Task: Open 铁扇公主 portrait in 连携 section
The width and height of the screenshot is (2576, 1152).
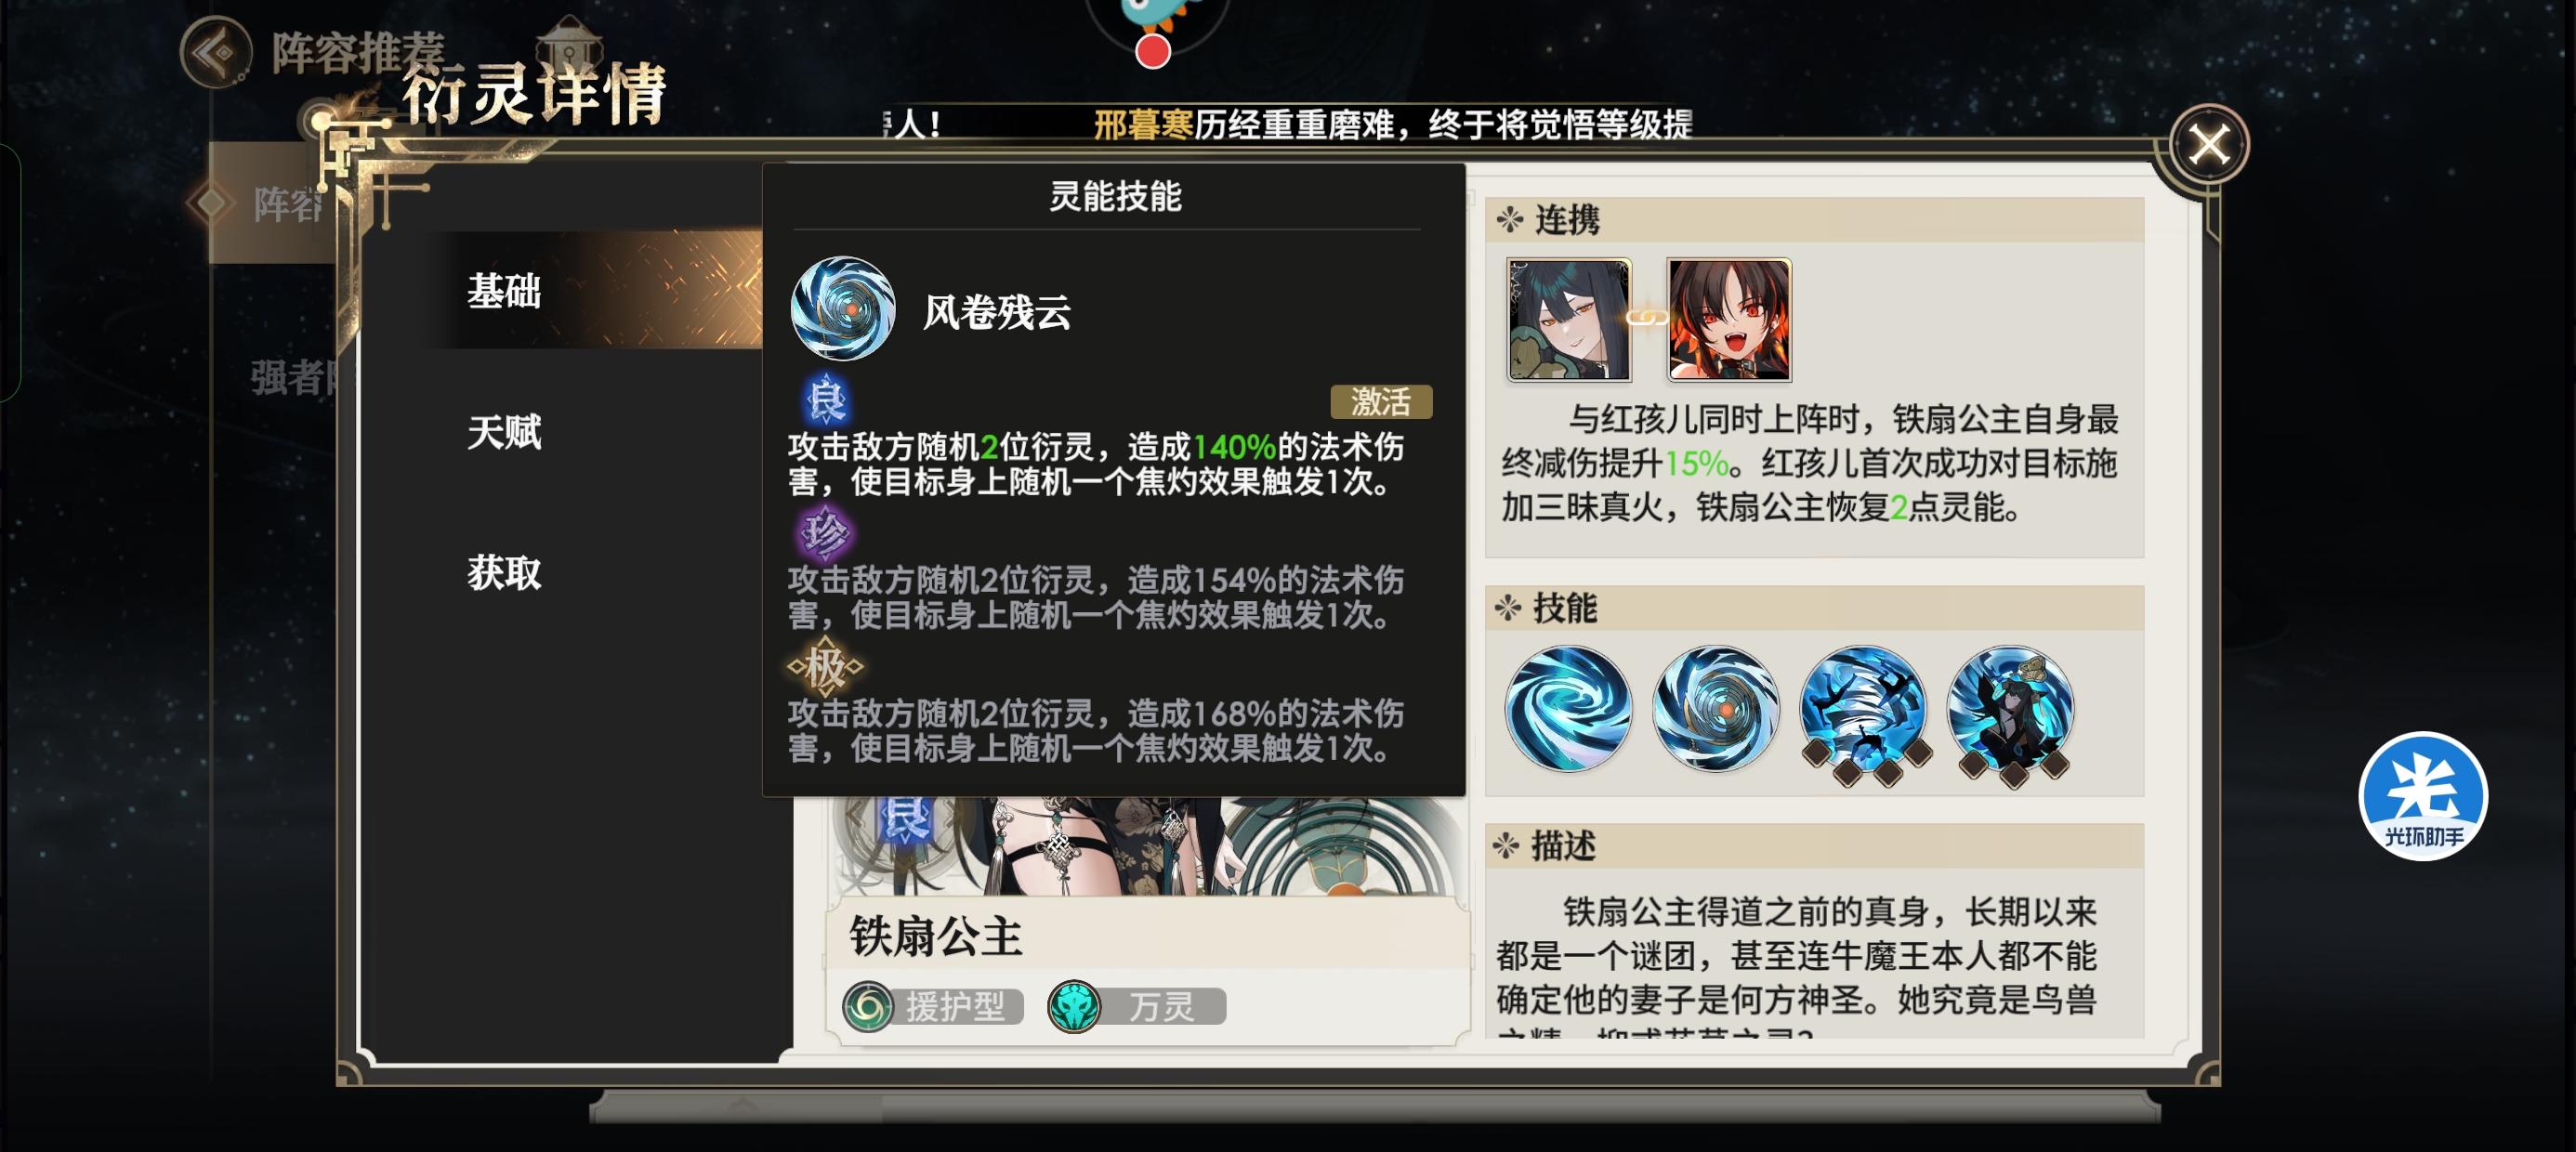Action: click(1568, 320)
